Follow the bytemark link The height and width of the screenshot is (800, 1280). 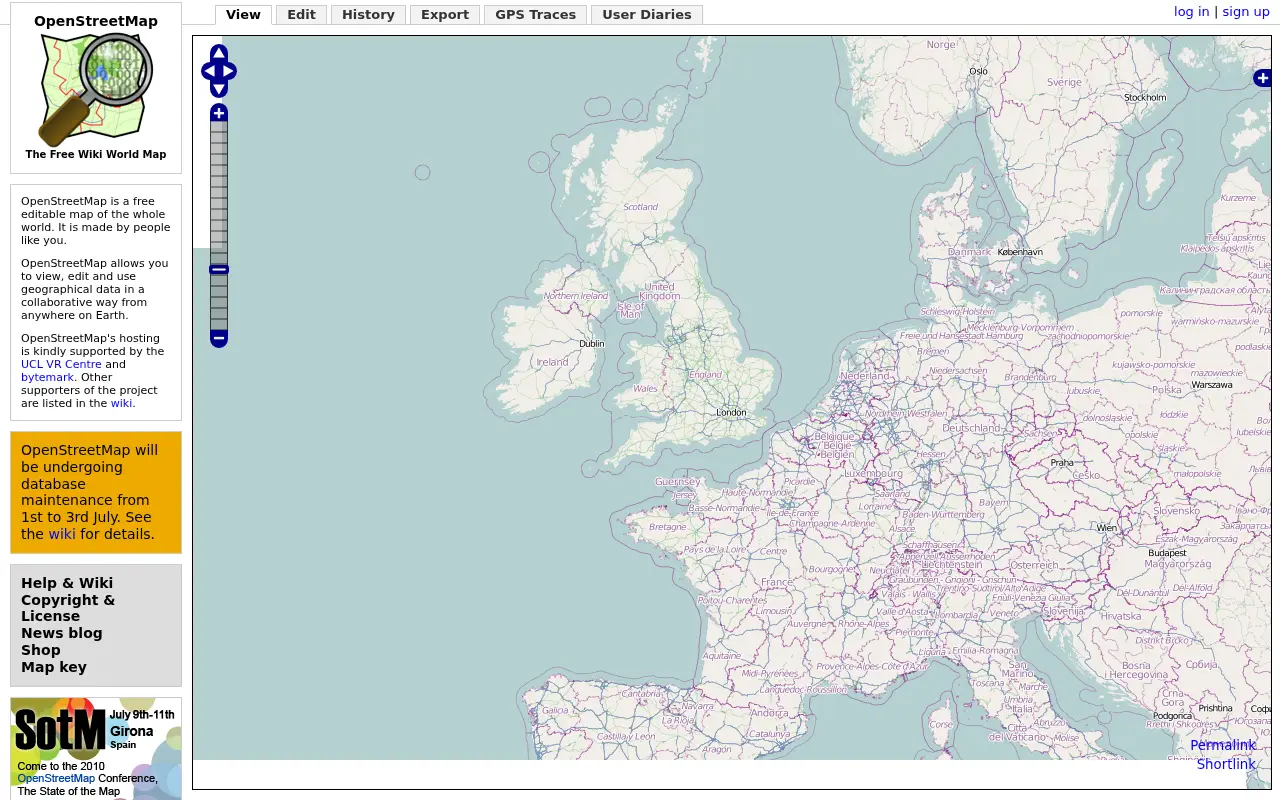point(47,377)
